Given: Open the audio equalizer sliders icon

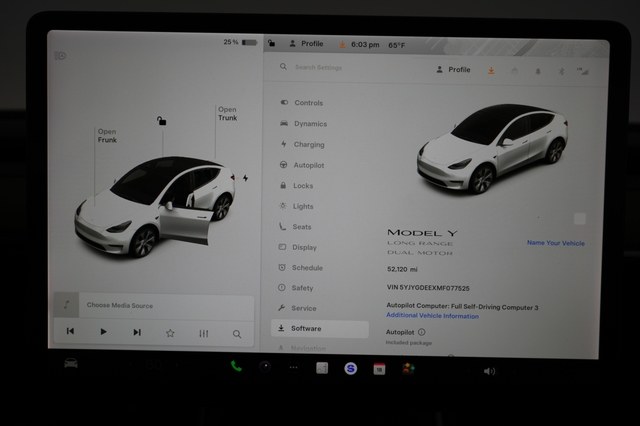Looking at the screenshot, I should click(204, 333).
